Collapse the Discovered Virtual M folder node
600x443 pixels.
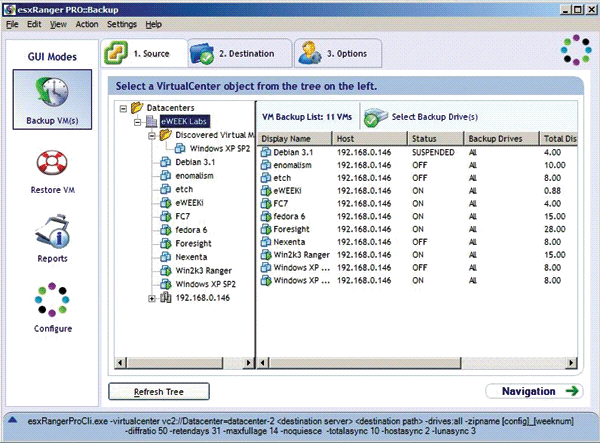152,136
